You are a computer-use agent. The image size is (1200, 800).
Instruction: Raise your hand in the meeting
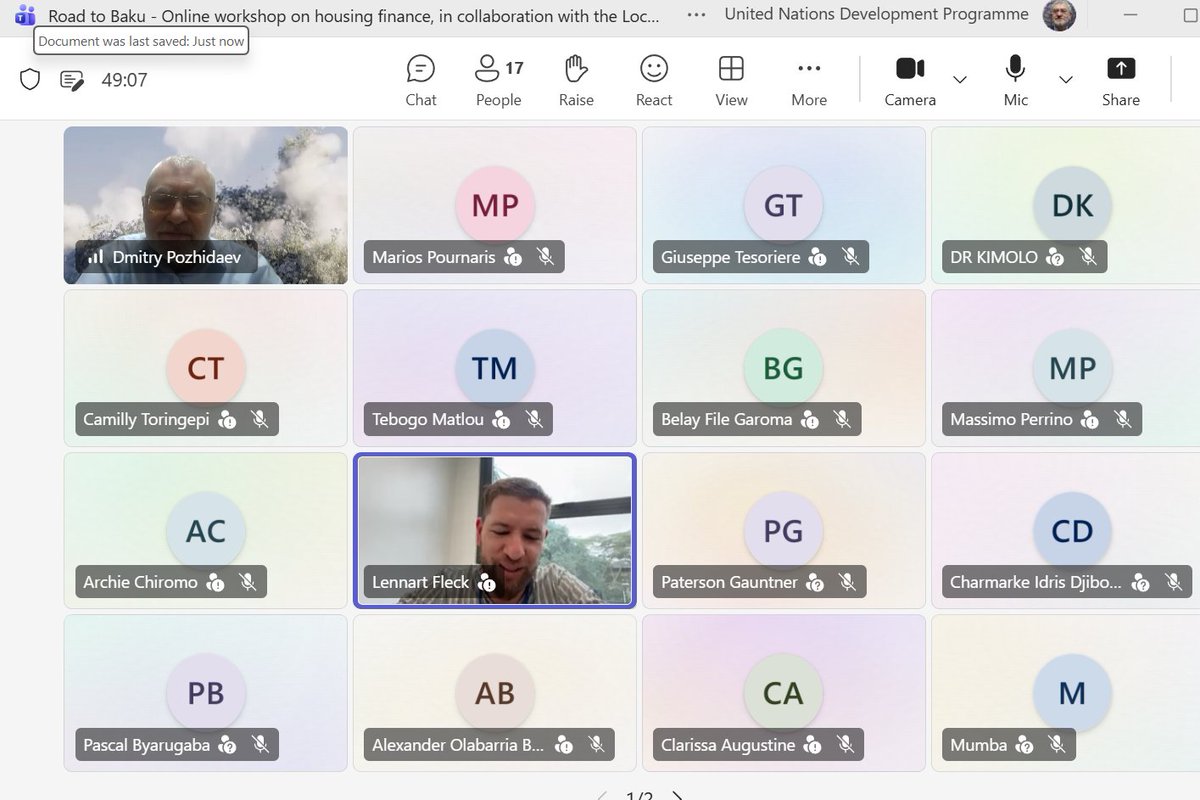click(x=576, y=81)
